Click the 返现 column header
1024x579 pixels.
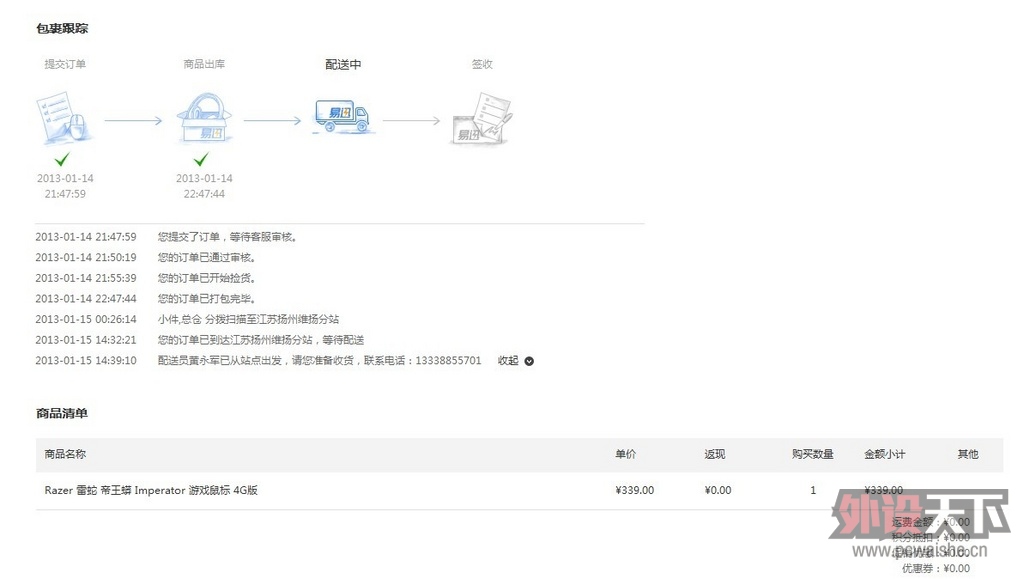[714, 454]
